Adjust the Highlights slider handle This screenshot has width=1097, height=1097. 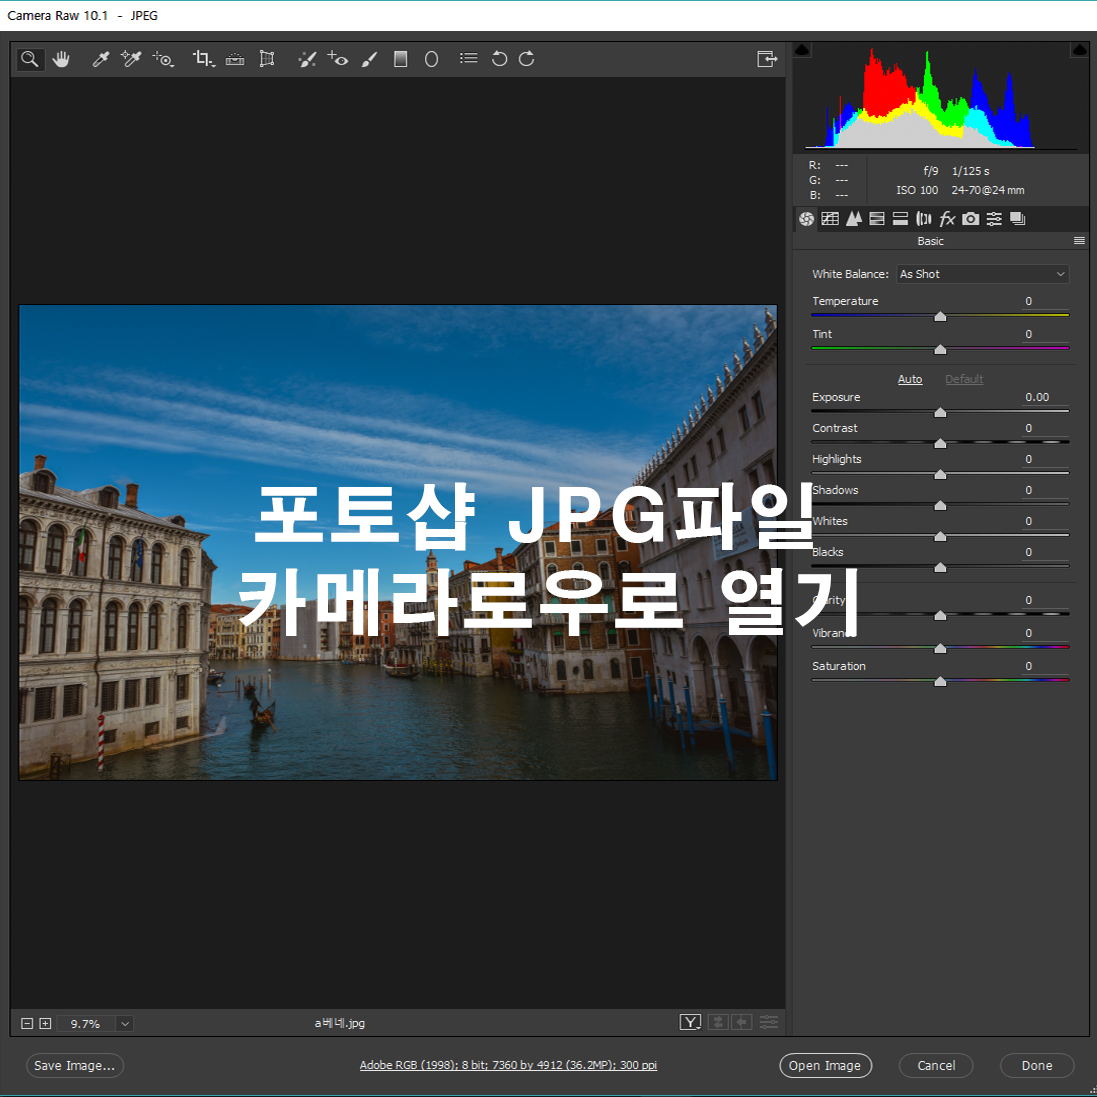[940, 474]
